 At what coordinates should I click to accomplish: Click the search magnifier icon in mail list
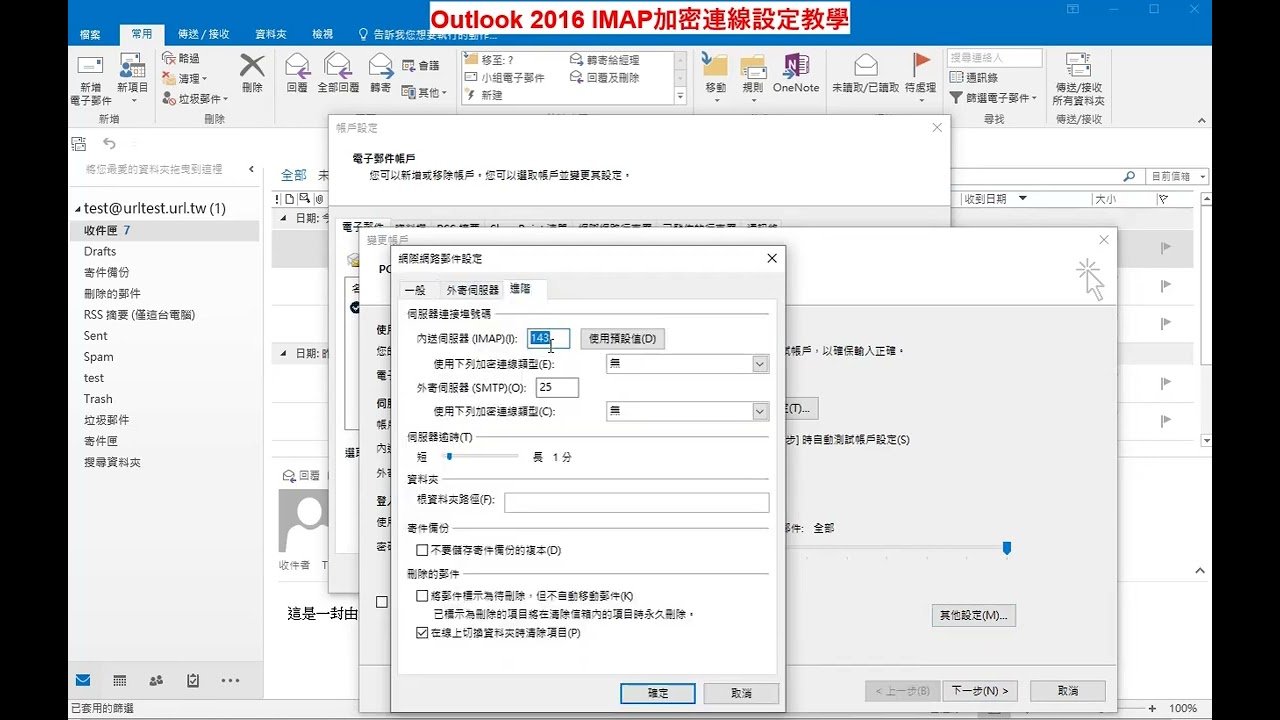[x=1129, y=176]
